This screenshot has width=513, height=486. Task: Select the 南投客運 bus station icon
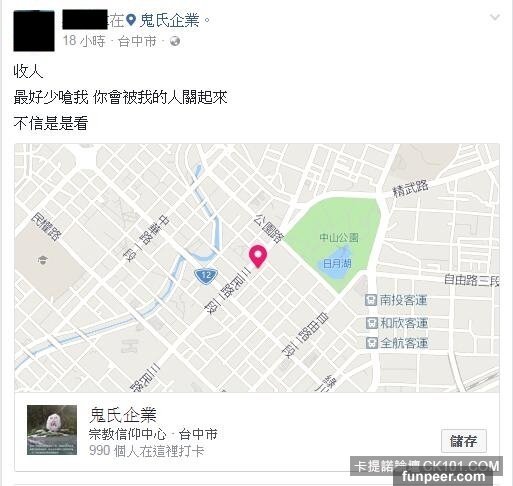click(x=371, y=300)
